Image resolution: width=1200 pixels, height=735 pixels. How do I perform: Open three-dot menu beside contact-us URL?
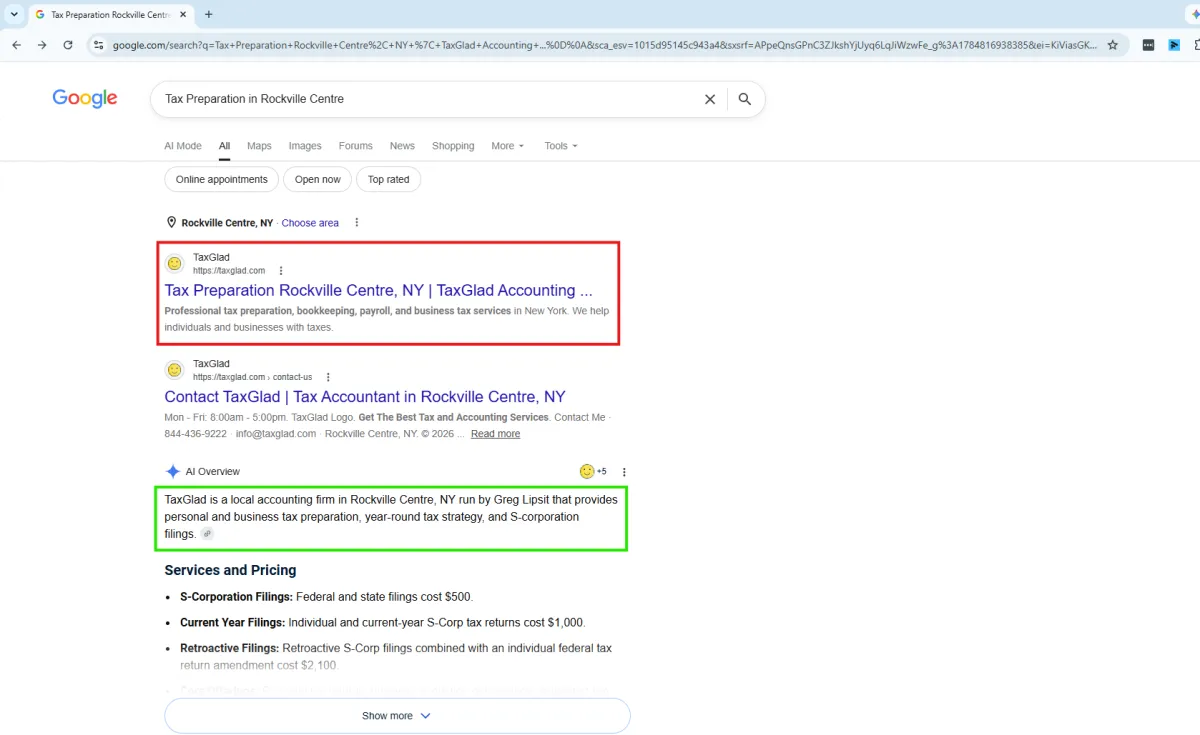click(328, 377)
